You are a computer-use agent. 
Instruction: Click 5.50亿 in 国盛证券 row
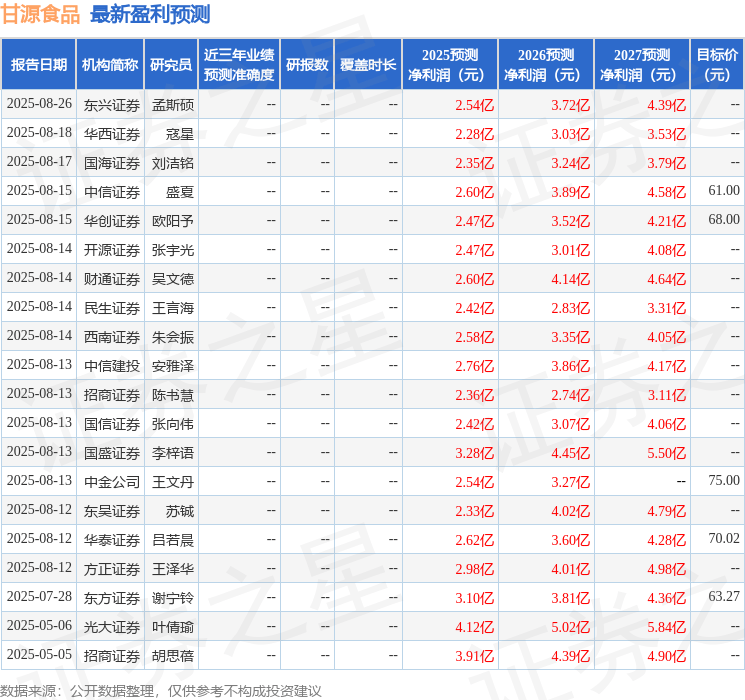[x=667, y=453]
